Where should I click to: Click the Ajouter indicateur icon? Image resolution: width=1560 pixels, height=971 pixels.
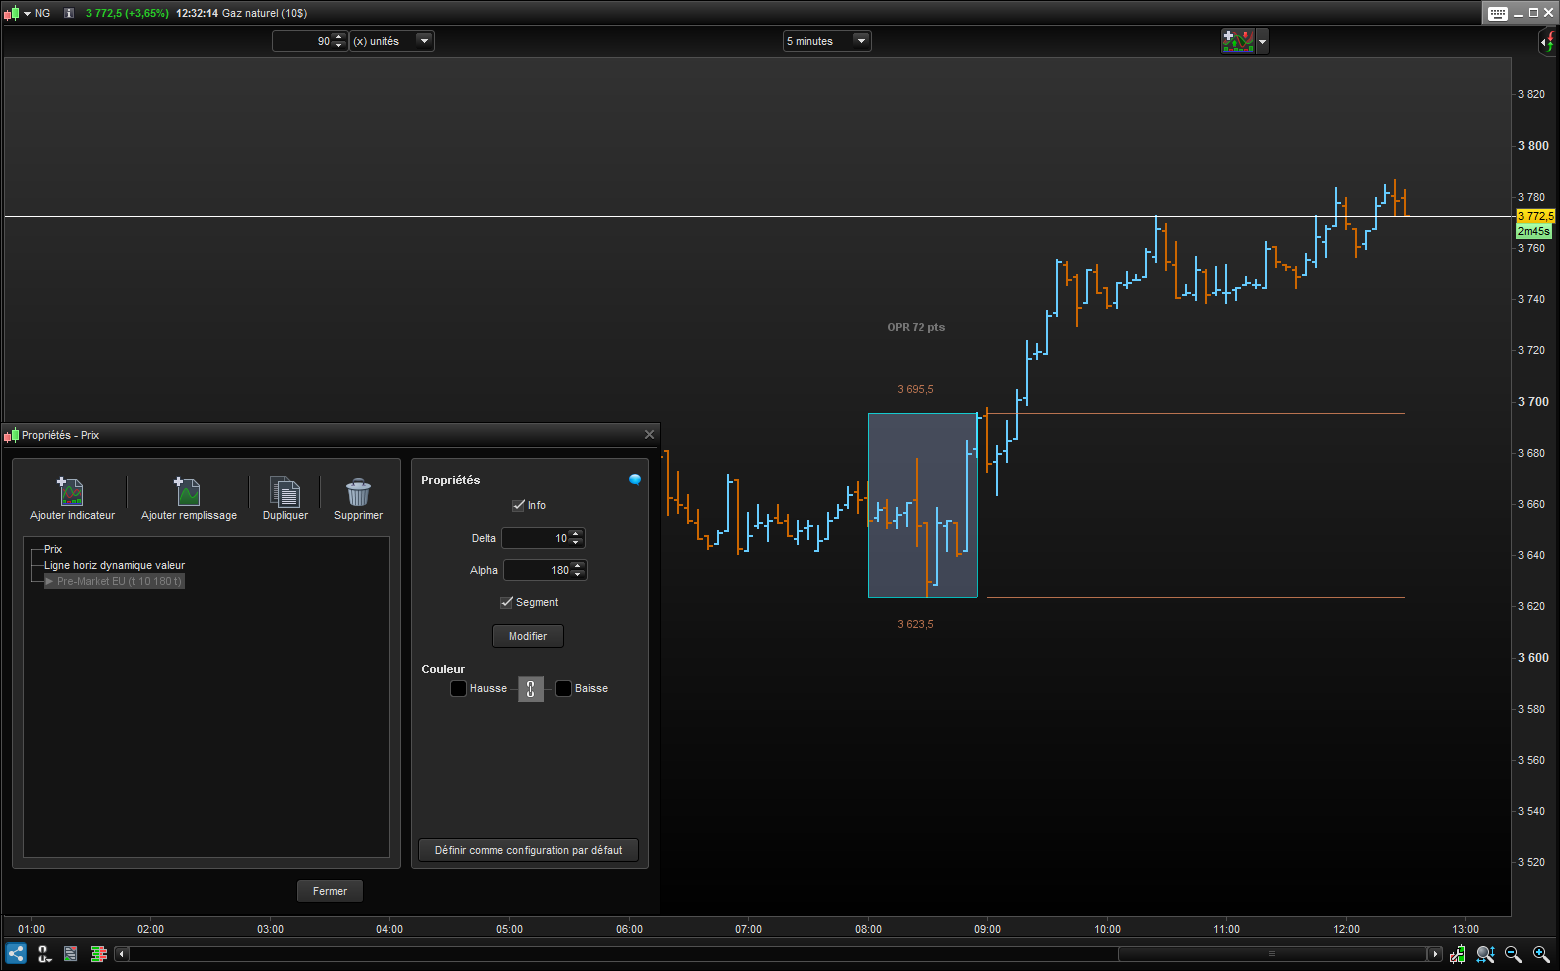pos(71,491)
